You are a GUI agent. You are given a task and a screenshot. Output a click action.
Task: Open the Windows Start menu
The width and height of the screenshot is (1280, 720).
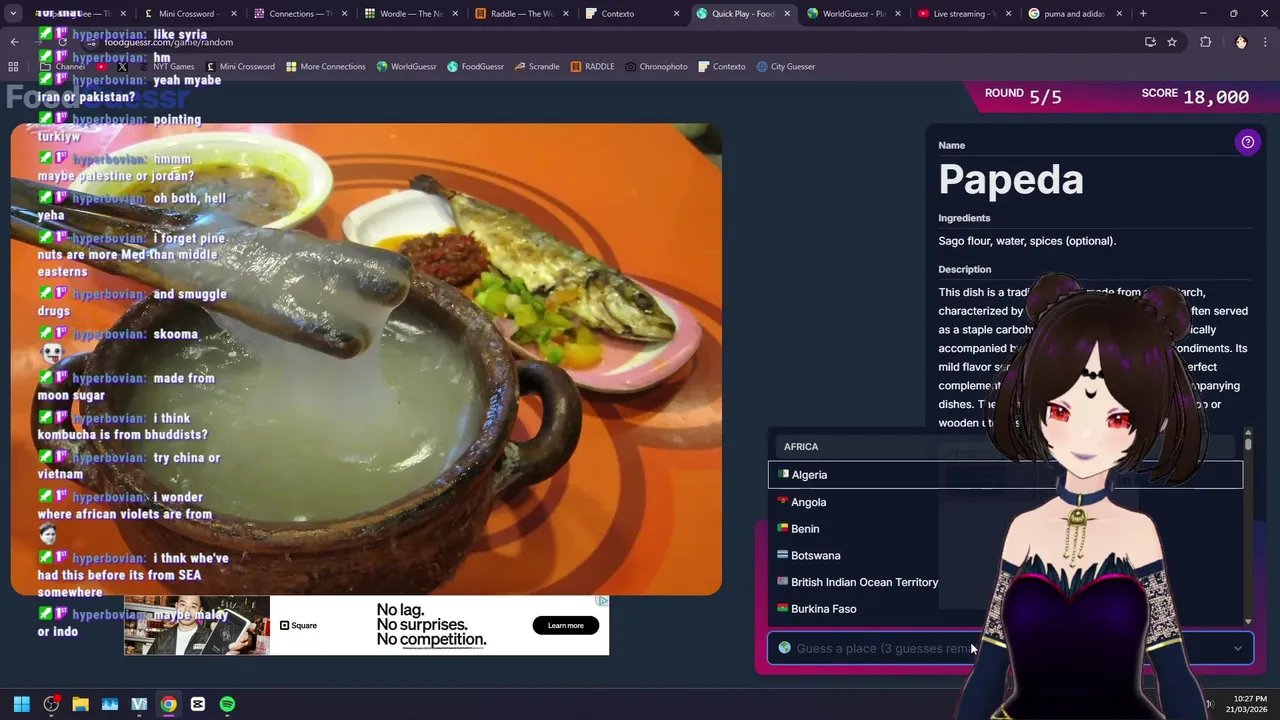click(x=22, y=704)
